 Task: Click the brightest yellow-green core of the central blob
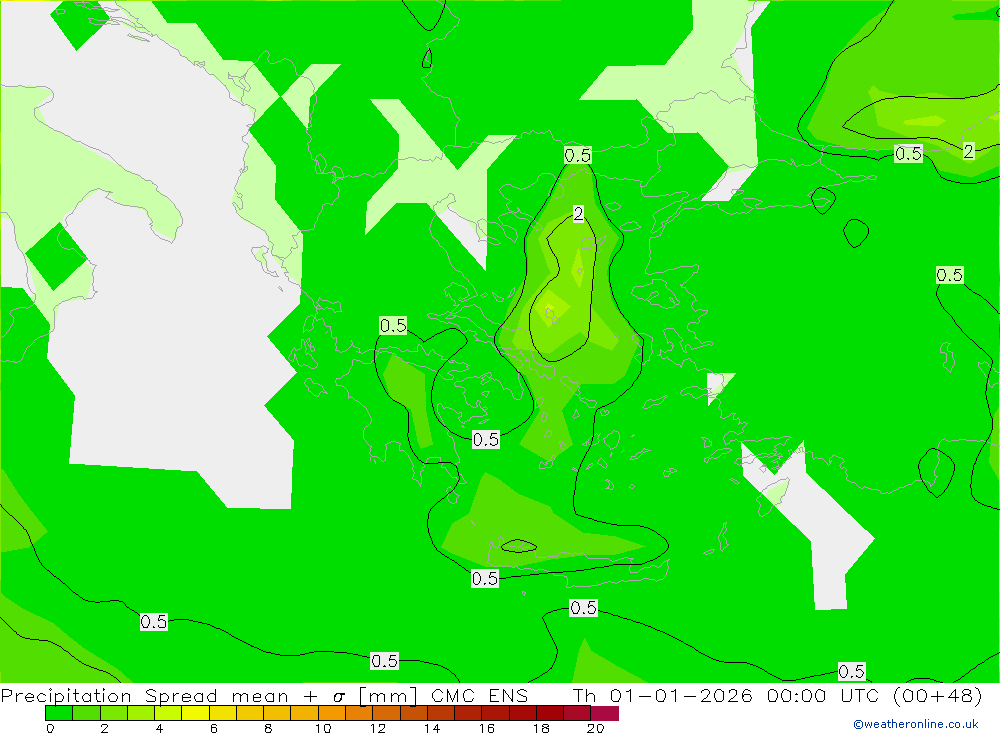tap(550, 309)
